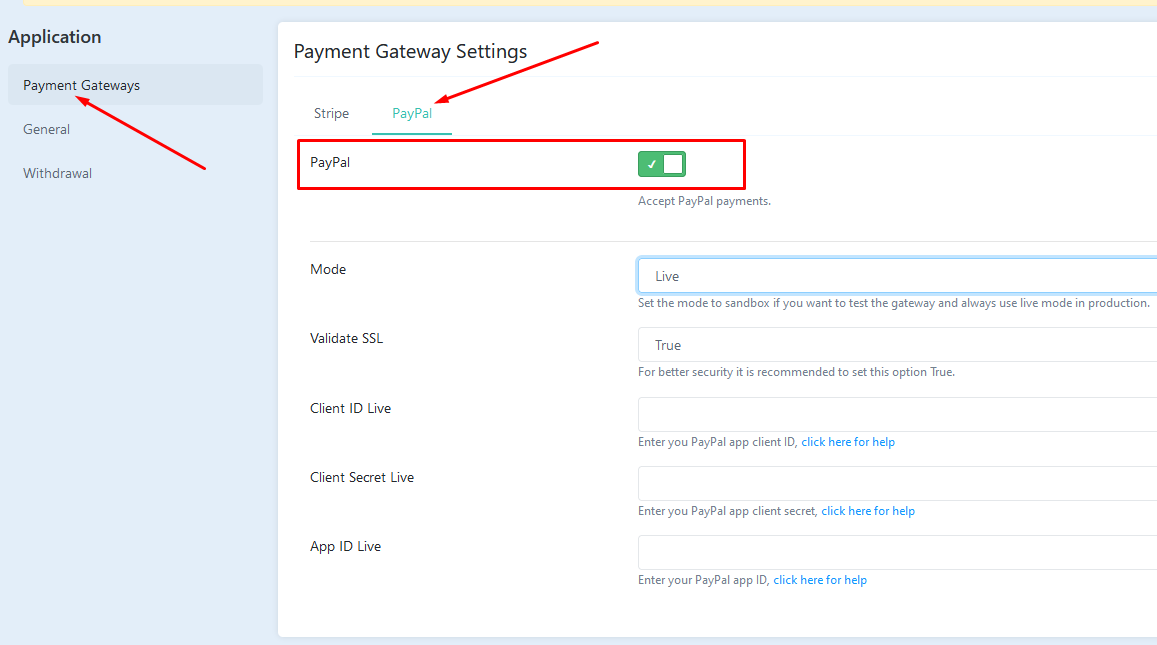Open the Validate SSL dropdown showing True

[897, 345]
